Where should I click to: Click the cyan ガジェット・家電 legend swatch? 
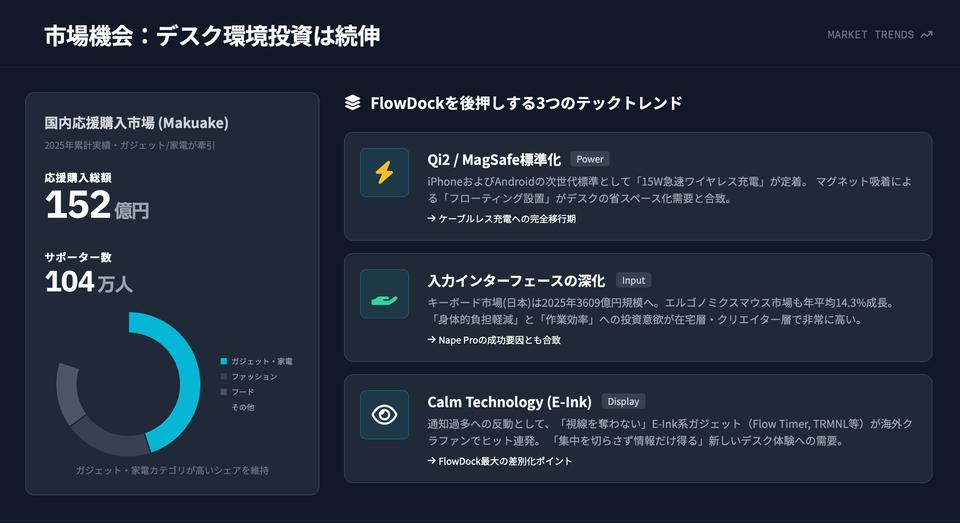click(x=224, y=361)
